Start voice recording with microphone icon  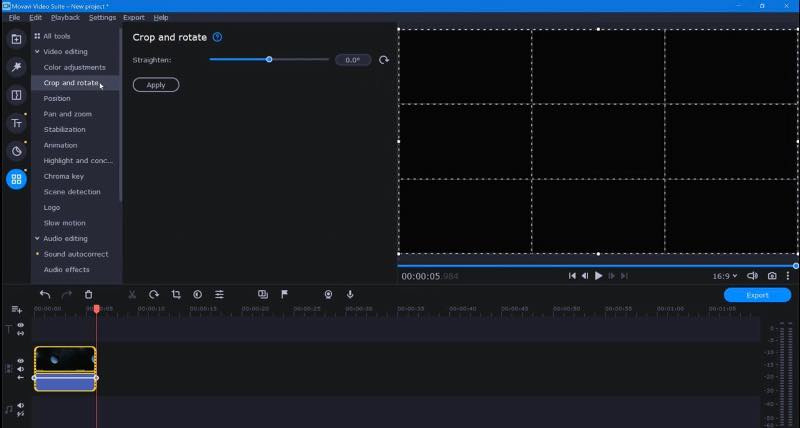(x=350, y=295)
